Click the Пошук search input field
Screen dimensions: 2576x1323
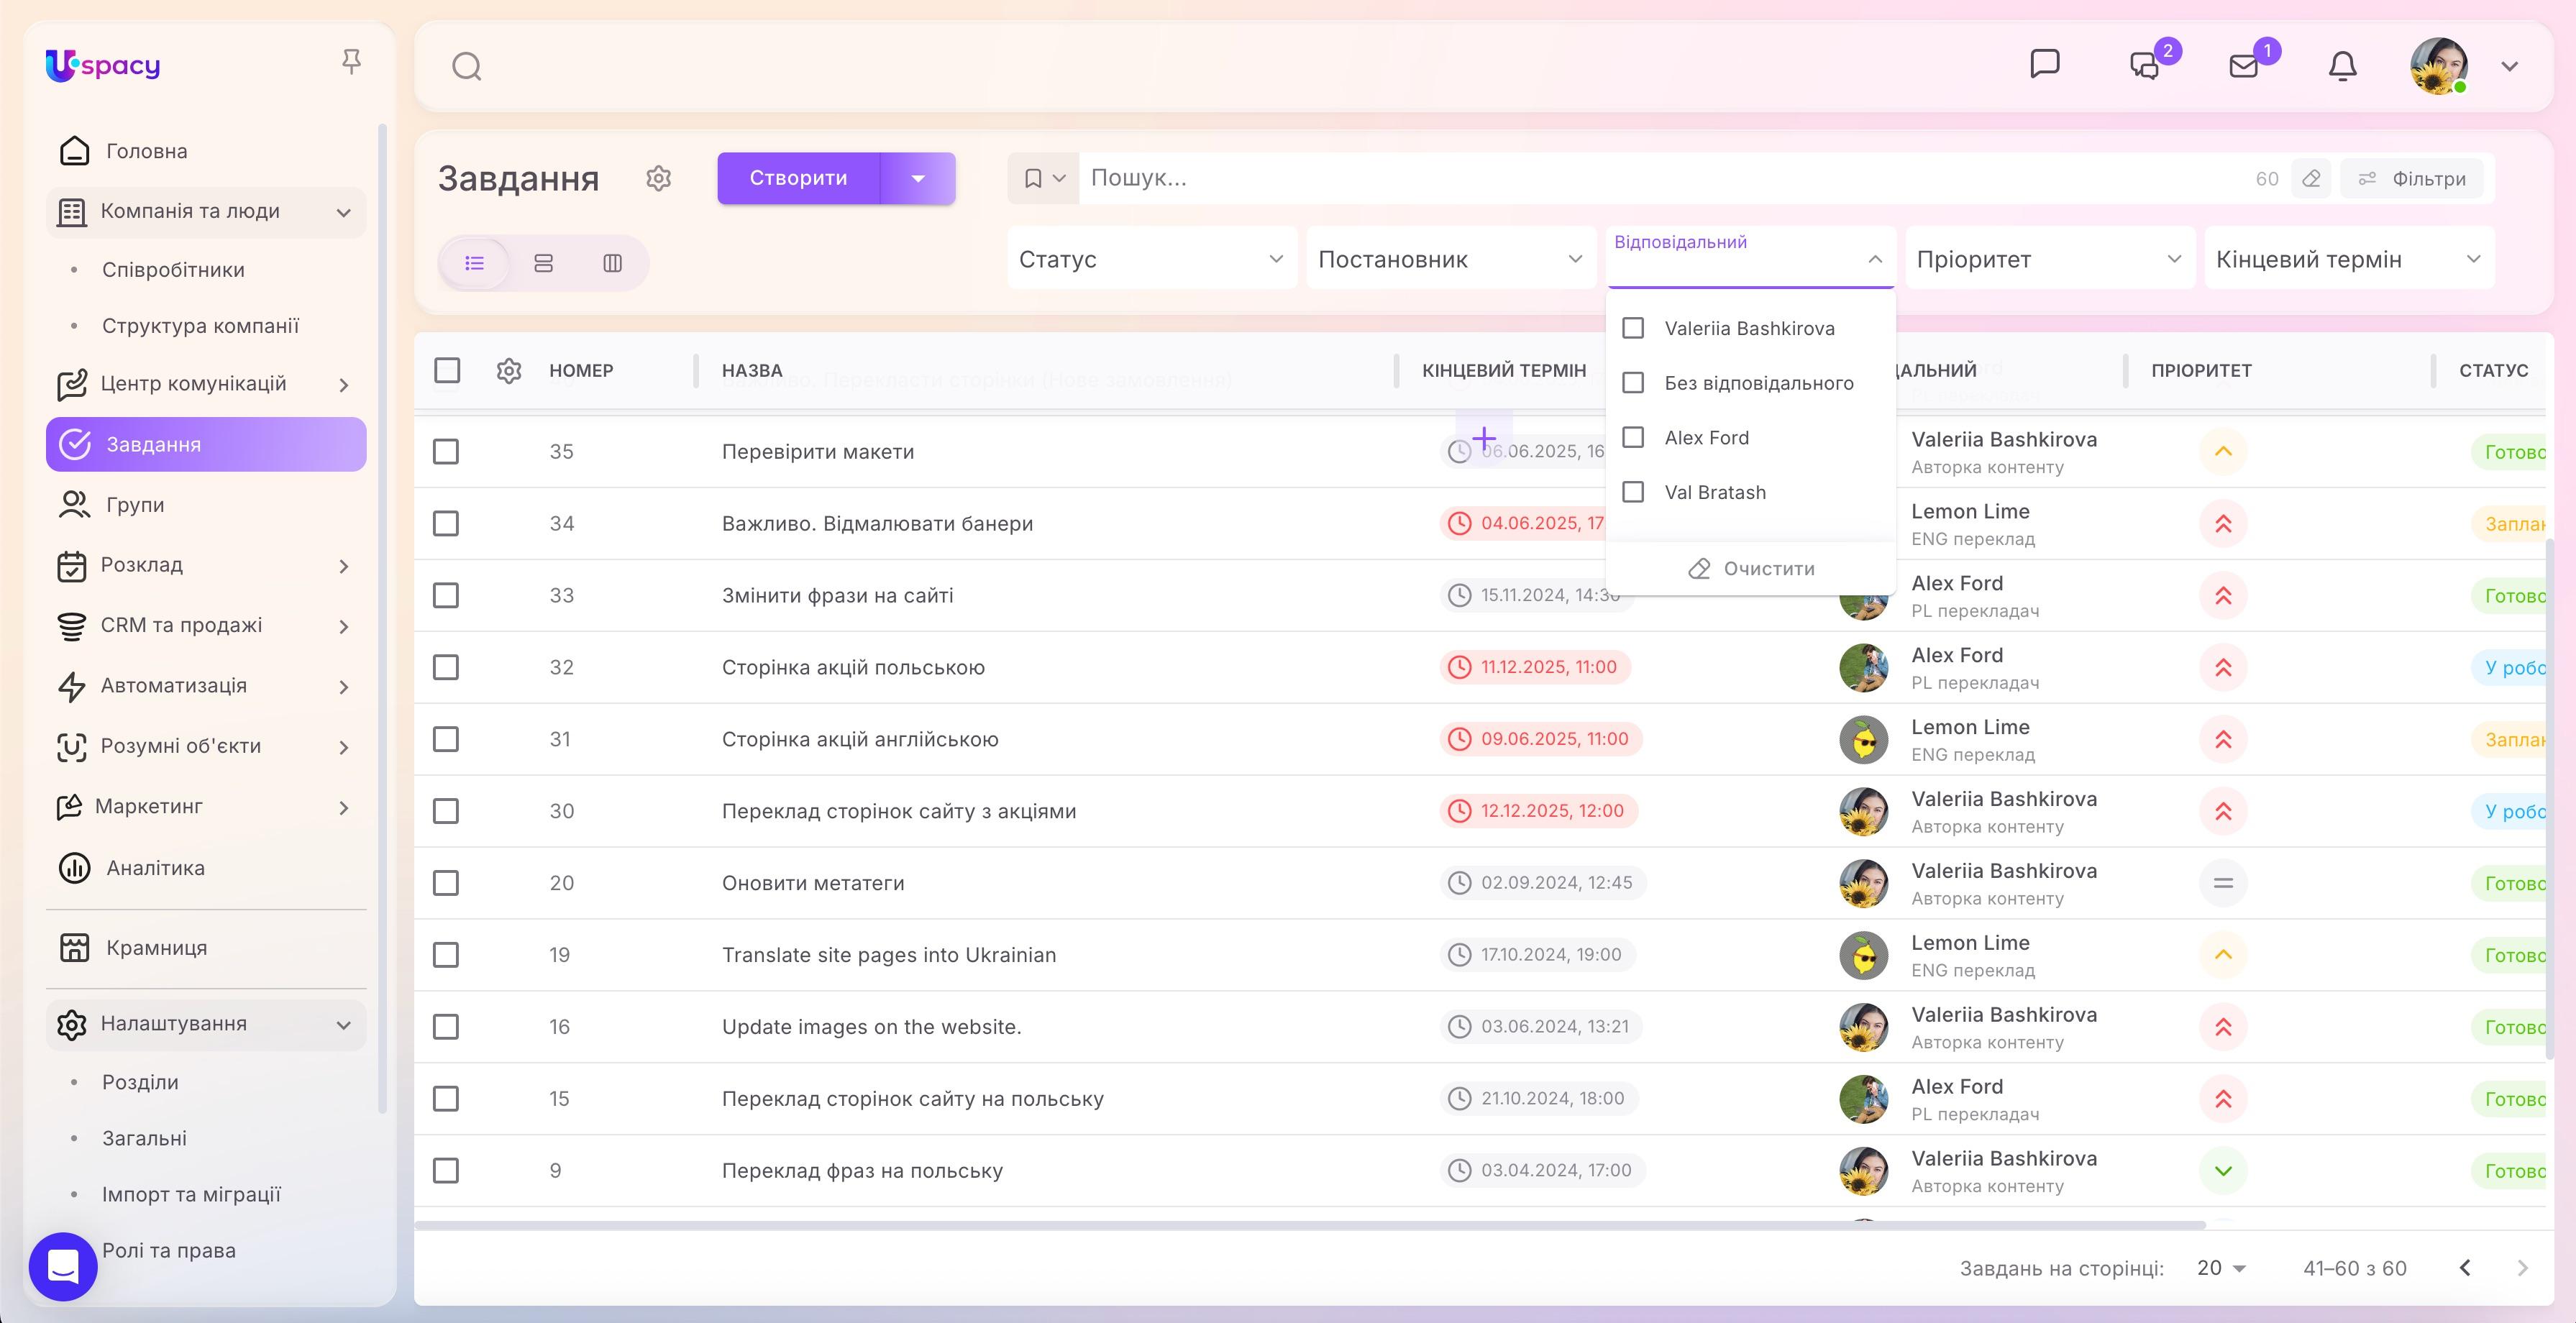pos(1660,178)
